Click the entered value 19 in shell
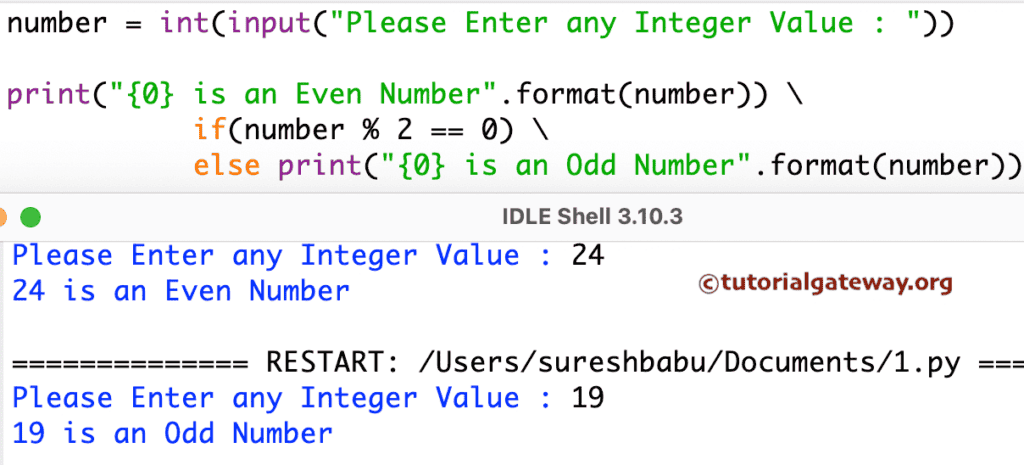Image resolution: width=1024 pixels, height=465 pixels. pyautogui.click(x=588, y=398)
